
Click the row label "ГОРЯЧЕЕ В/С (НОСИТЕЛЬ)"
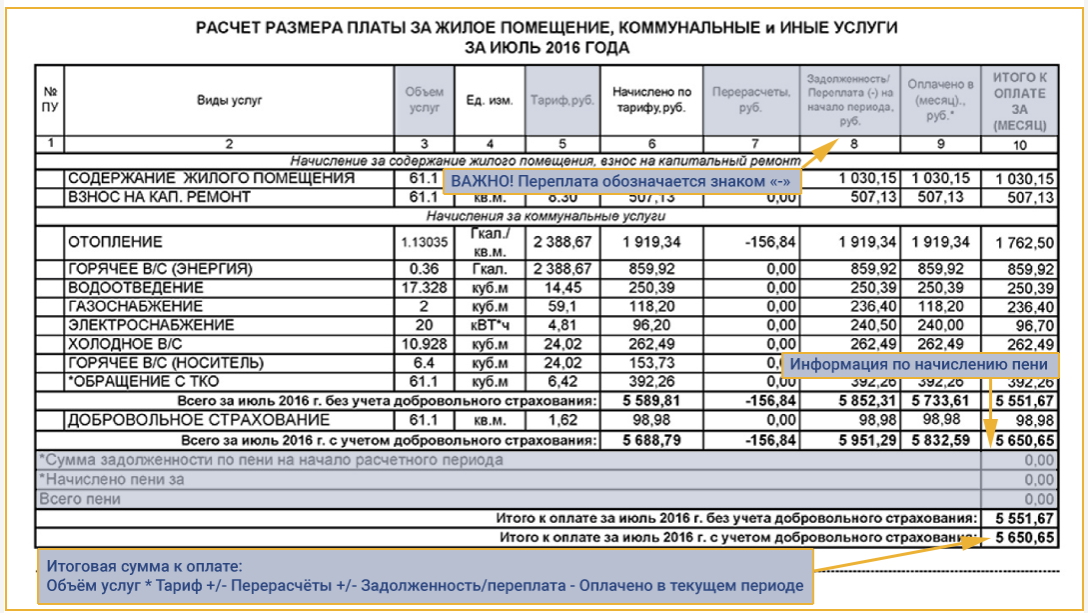coord(165,362)
